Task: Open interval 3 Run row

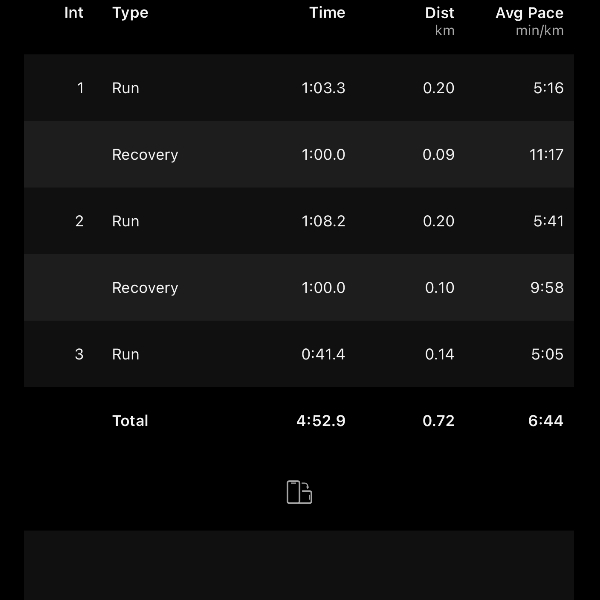Action: (x=299, y=354)
